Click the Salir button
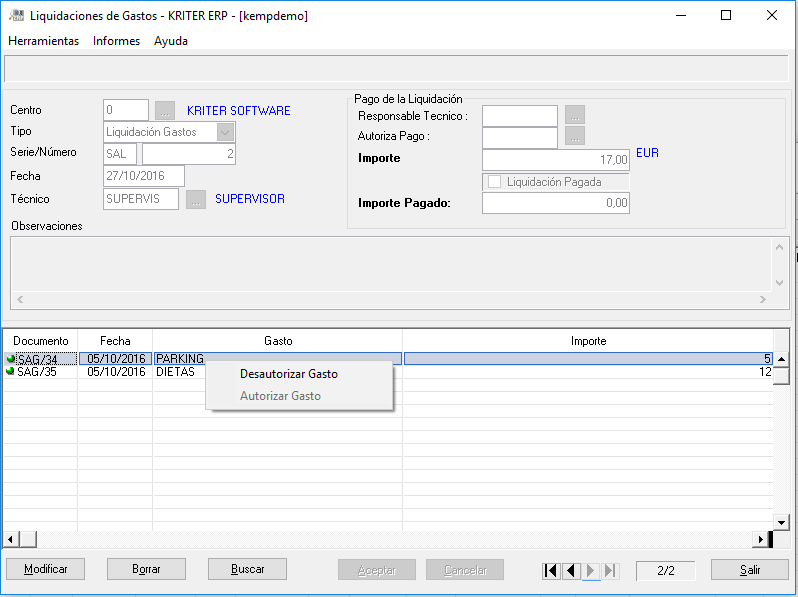The width and height of the screenshot is (798, 597). (x=750, y=569)
